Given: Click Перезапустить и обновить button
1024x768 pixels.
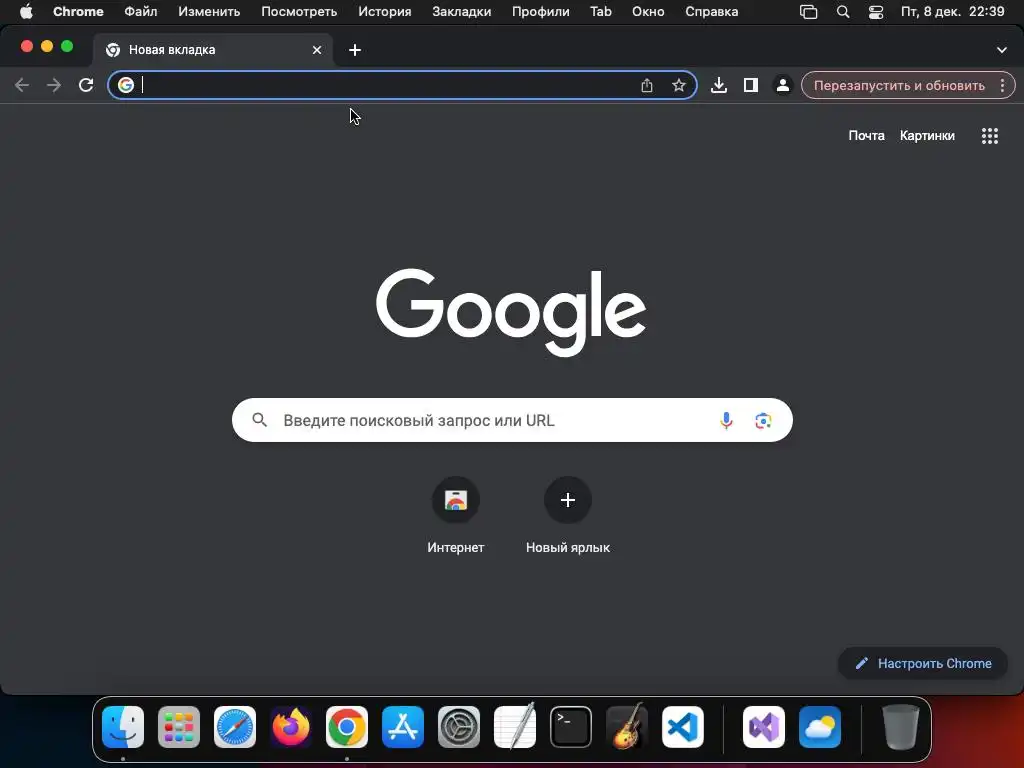Looking at the screenshot, I should (x=899, y=85).
